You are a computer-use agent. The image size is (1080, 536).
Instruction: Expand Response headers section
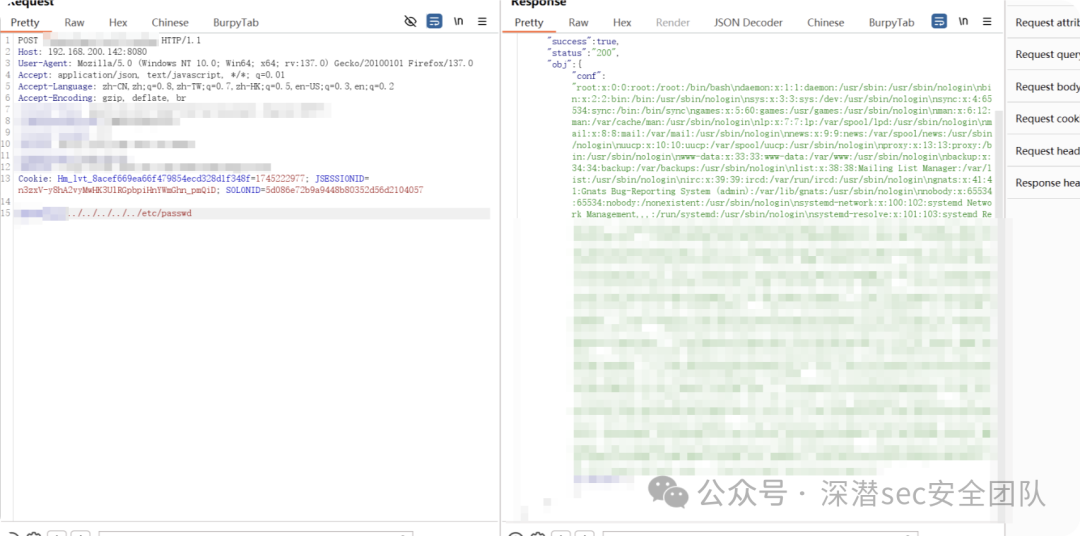click(x=1043, y=183)
